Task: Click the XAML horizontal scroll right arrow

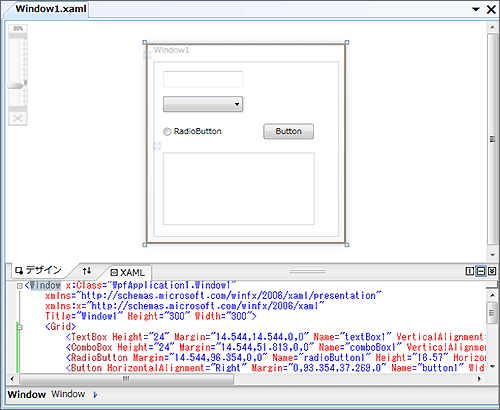Action: tap(480, 379)
